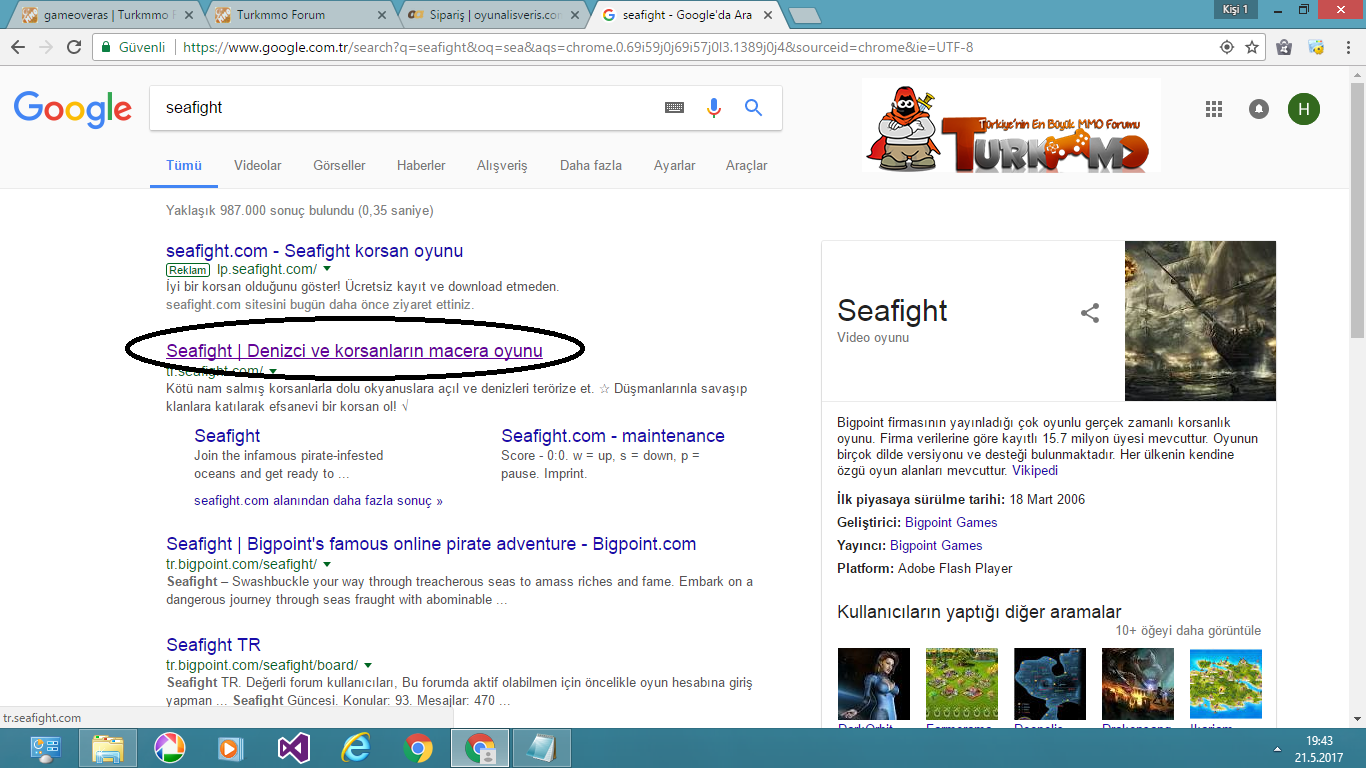Open the notepad taskbar icon
This screenshot has height=768, width=1366.
543,748
